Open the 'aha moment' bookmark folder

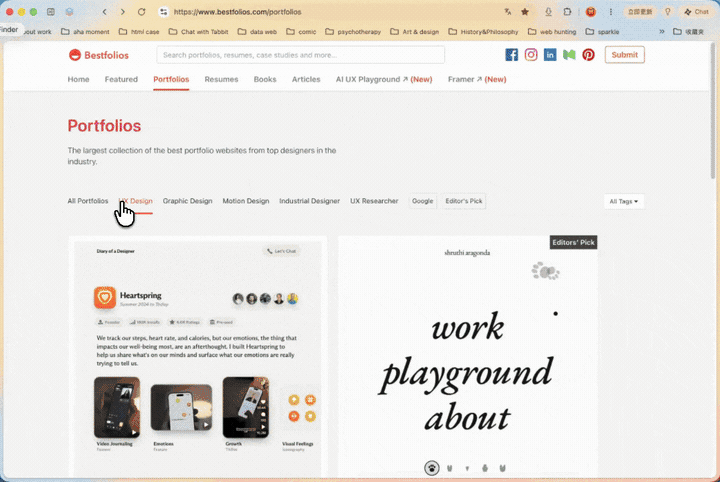pyautogui.click(x=85, y=32)
